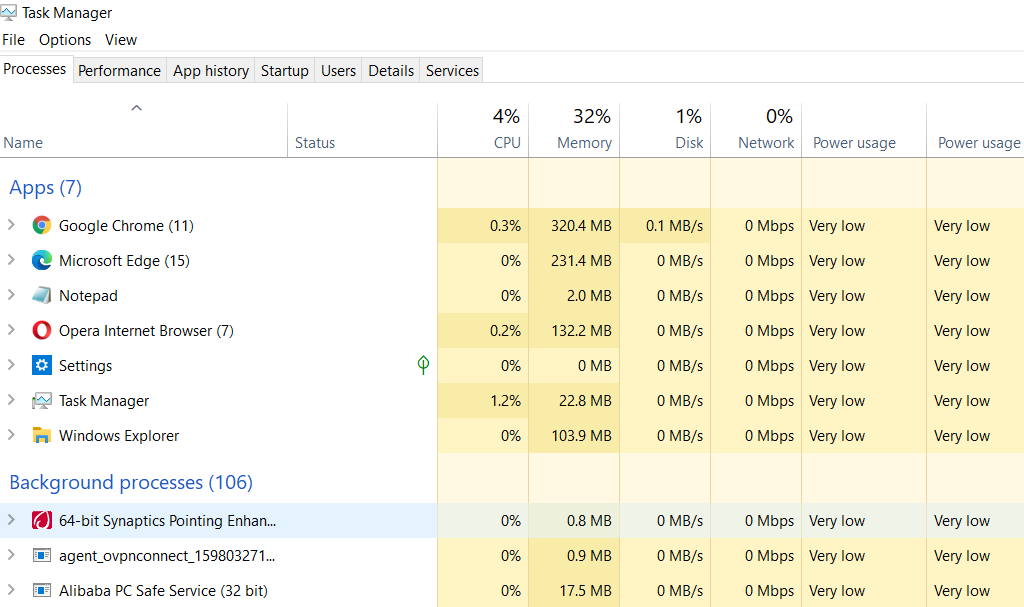Click Task Manager's 1.2% CPU value
The width and height of the screenshot is (1024, 607).
pyautogui.click(x=505, y=401)
